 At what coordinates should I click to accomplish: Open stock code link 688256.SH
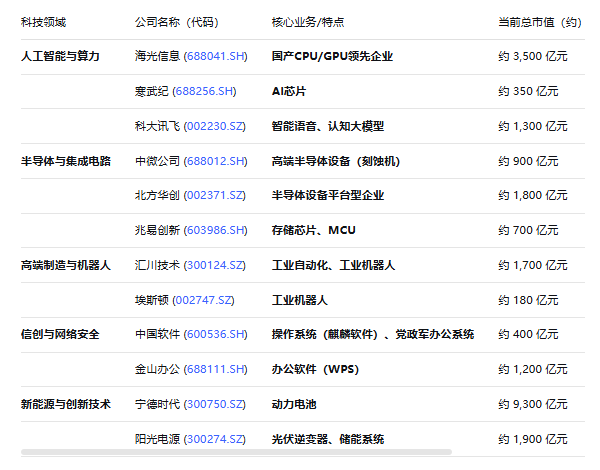[204, 91]
